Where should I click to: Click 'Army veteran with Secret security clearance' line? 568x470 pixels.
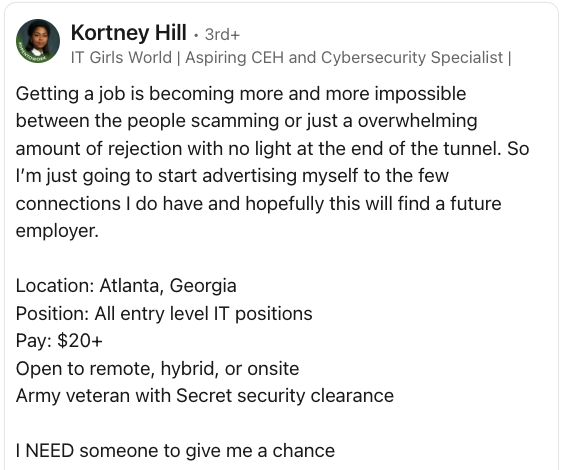(205, 396)
